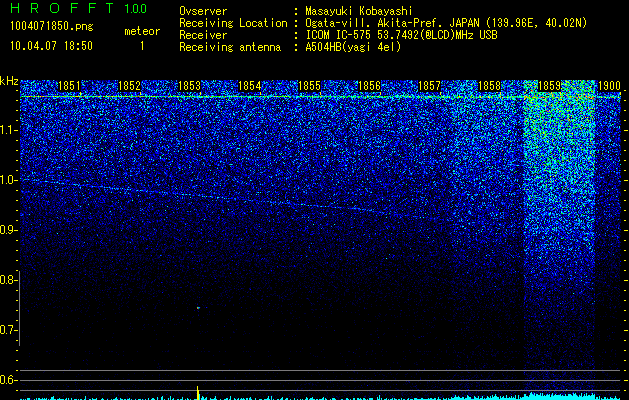
Task: Click the HROFFT 1.0.0 title text
Action: (79, 8)
